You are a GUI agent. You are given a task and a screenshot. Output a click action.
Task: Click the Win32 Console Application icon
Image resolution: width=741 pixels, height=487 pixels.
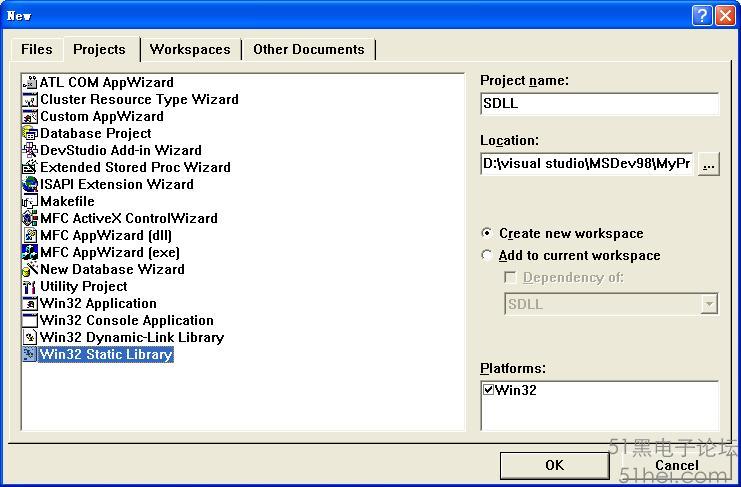coord(30,320)
